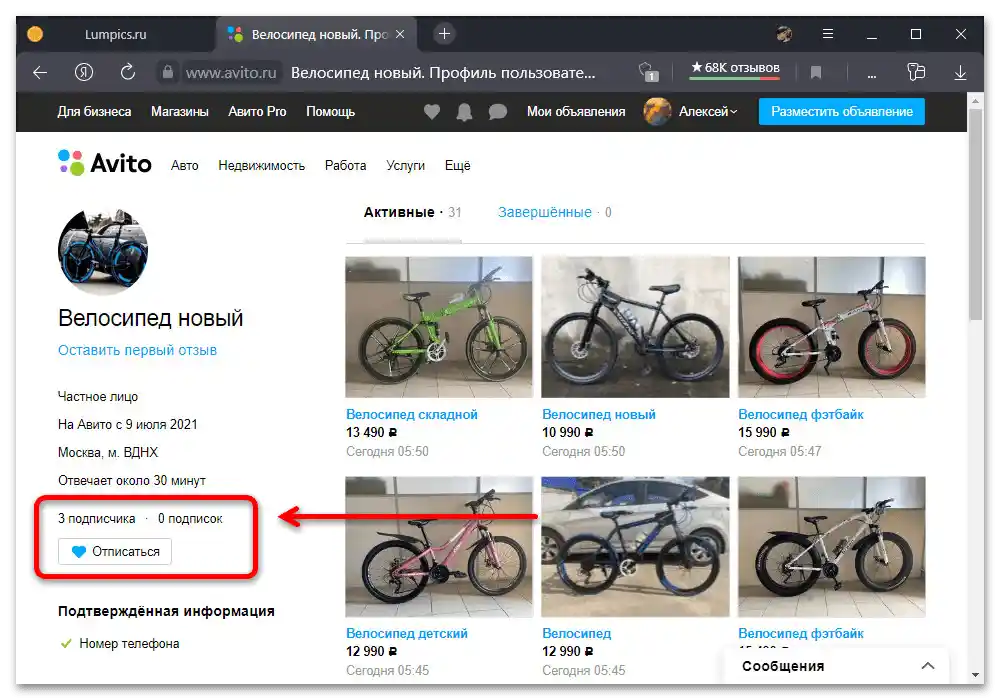This screenshot has height=700, width=1000.
Task: Open the green Велосипед складной photo
Action: coord(439,327)
